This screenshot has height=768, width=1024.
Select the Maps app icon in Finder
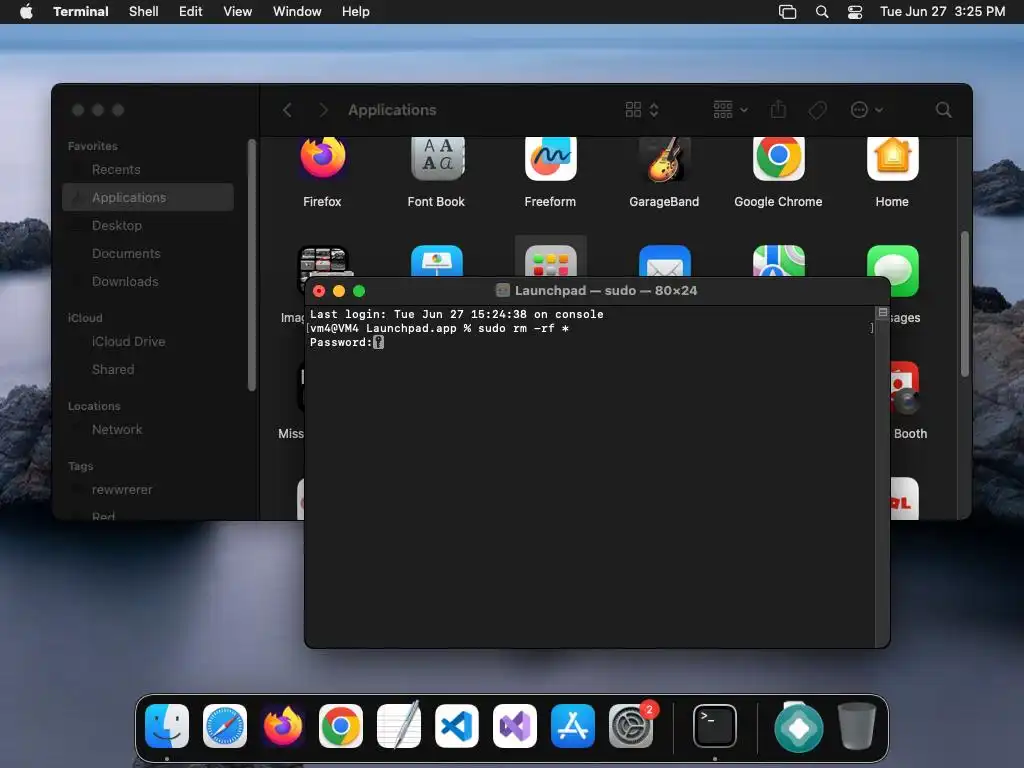(778, 261)
